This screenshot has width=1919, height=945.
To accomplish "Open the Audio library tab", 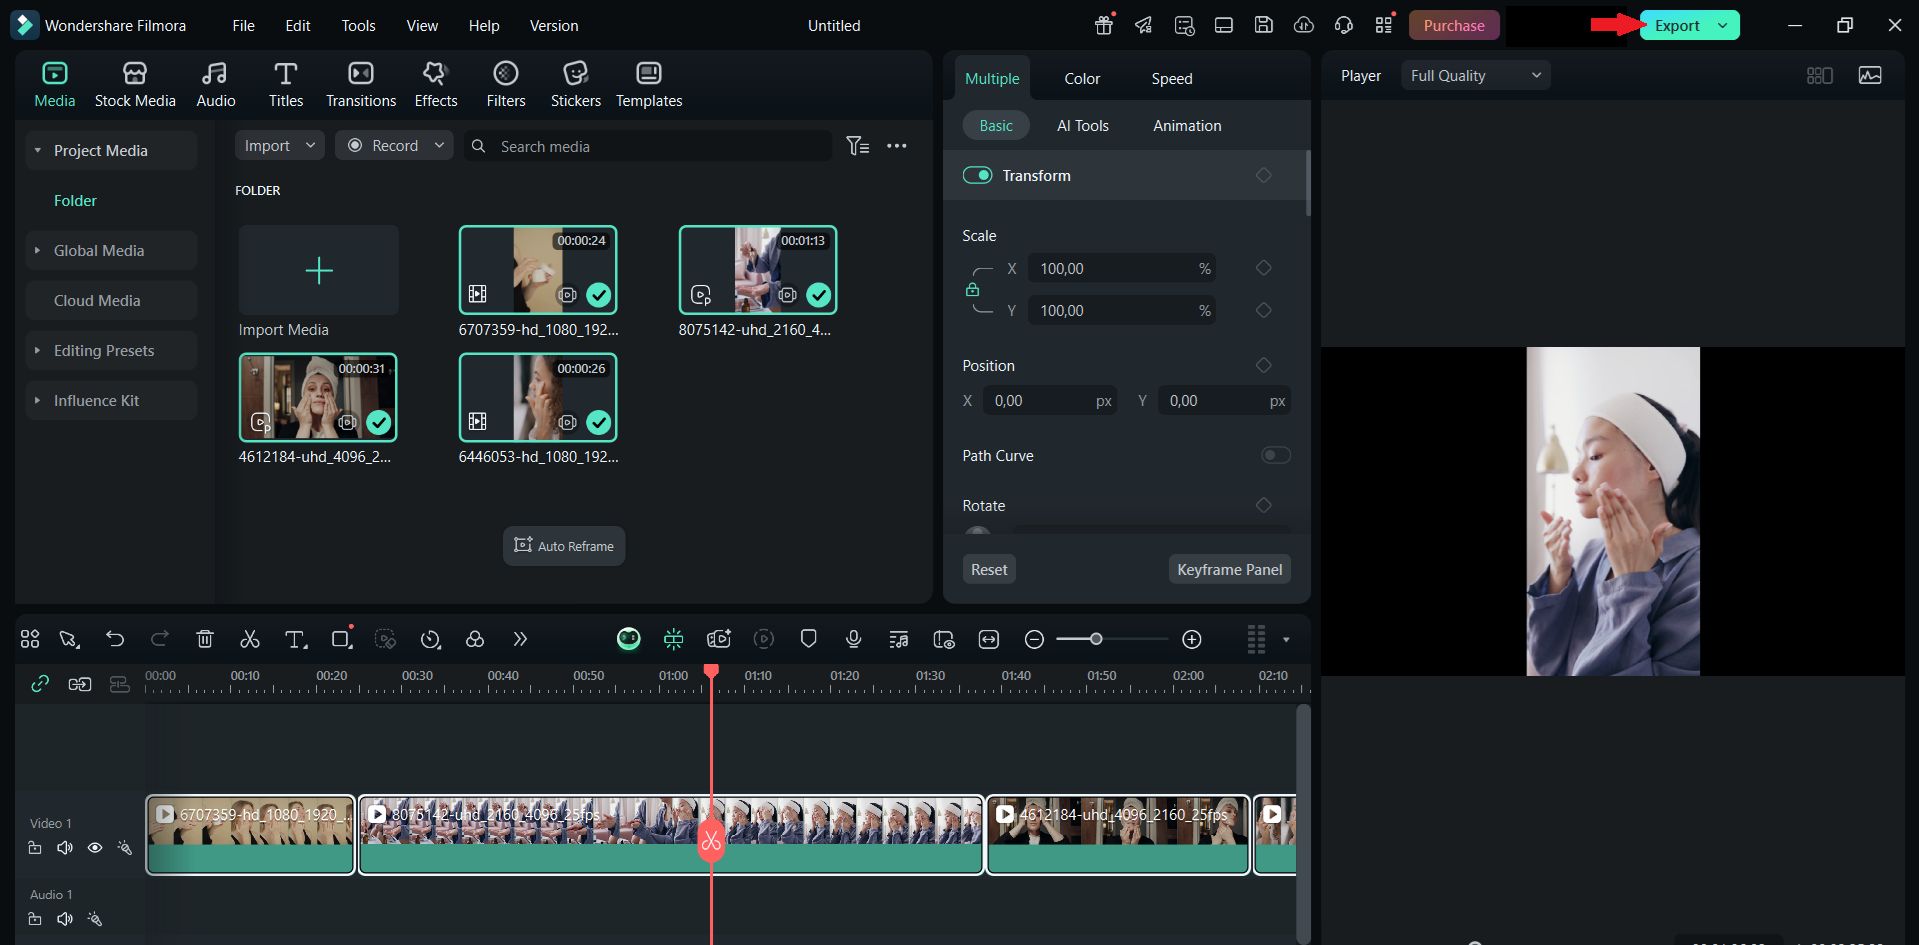I will pyautogui.click(x=216, y=84).
